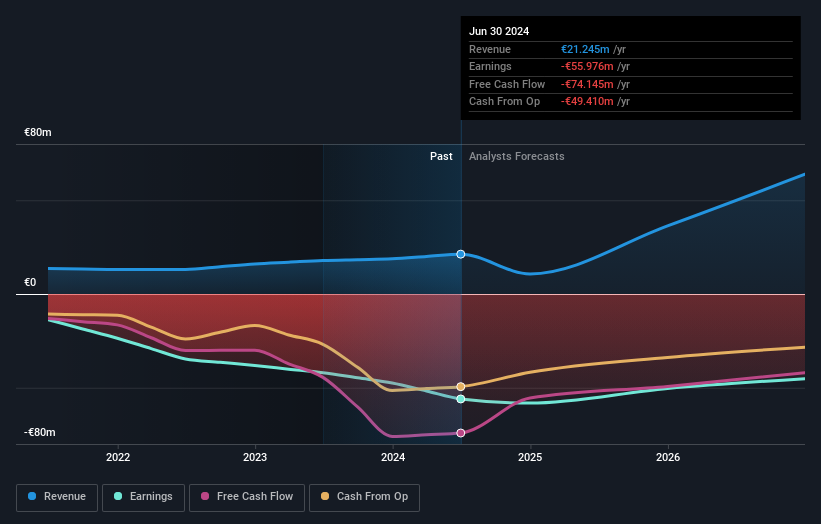Click the -€55.976m earnings value
Viewport: 821px width, 524px height.
587,66
